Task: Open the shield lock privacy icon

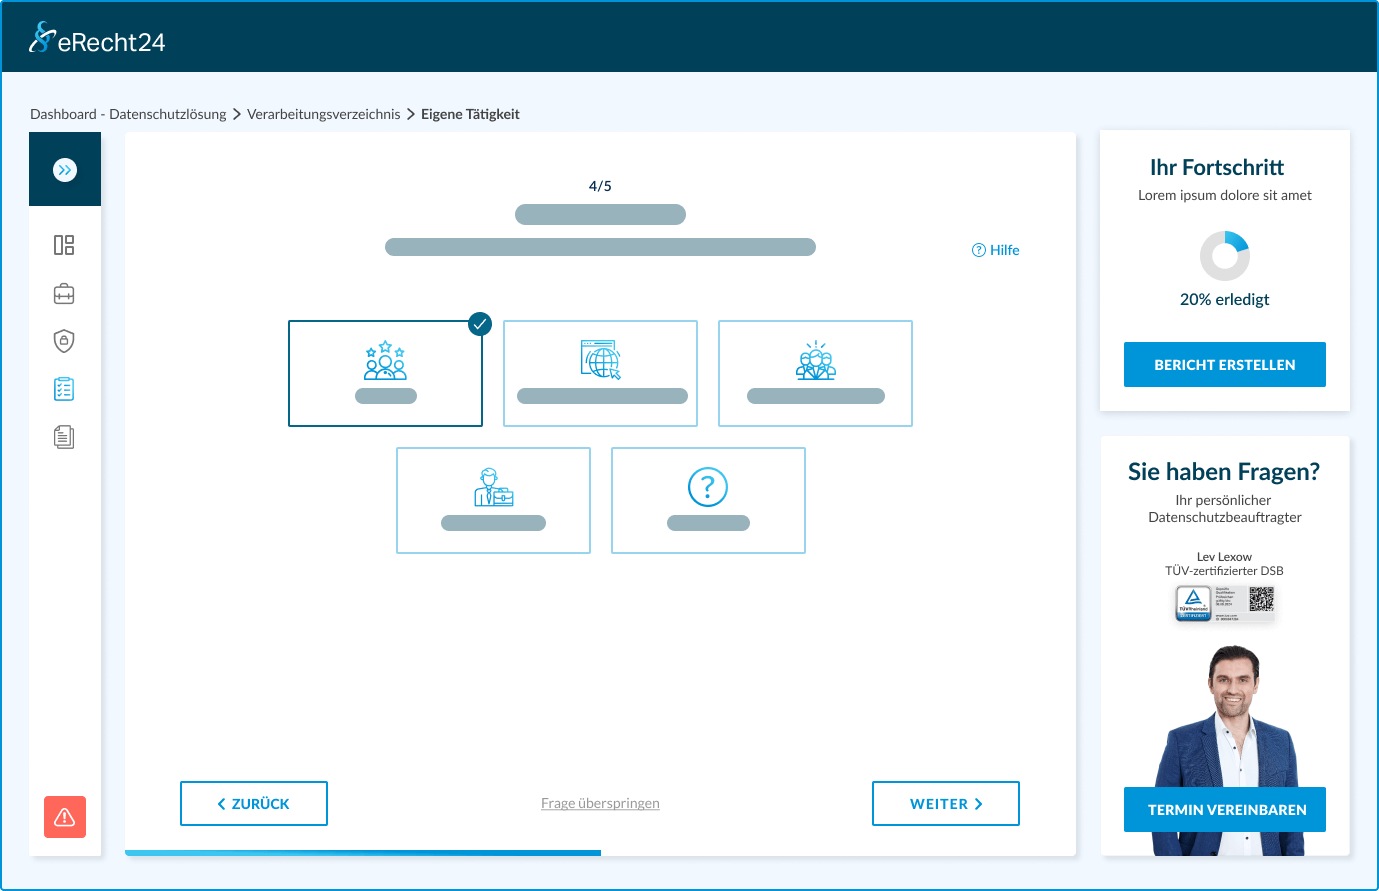Action: tap(64, 341)
